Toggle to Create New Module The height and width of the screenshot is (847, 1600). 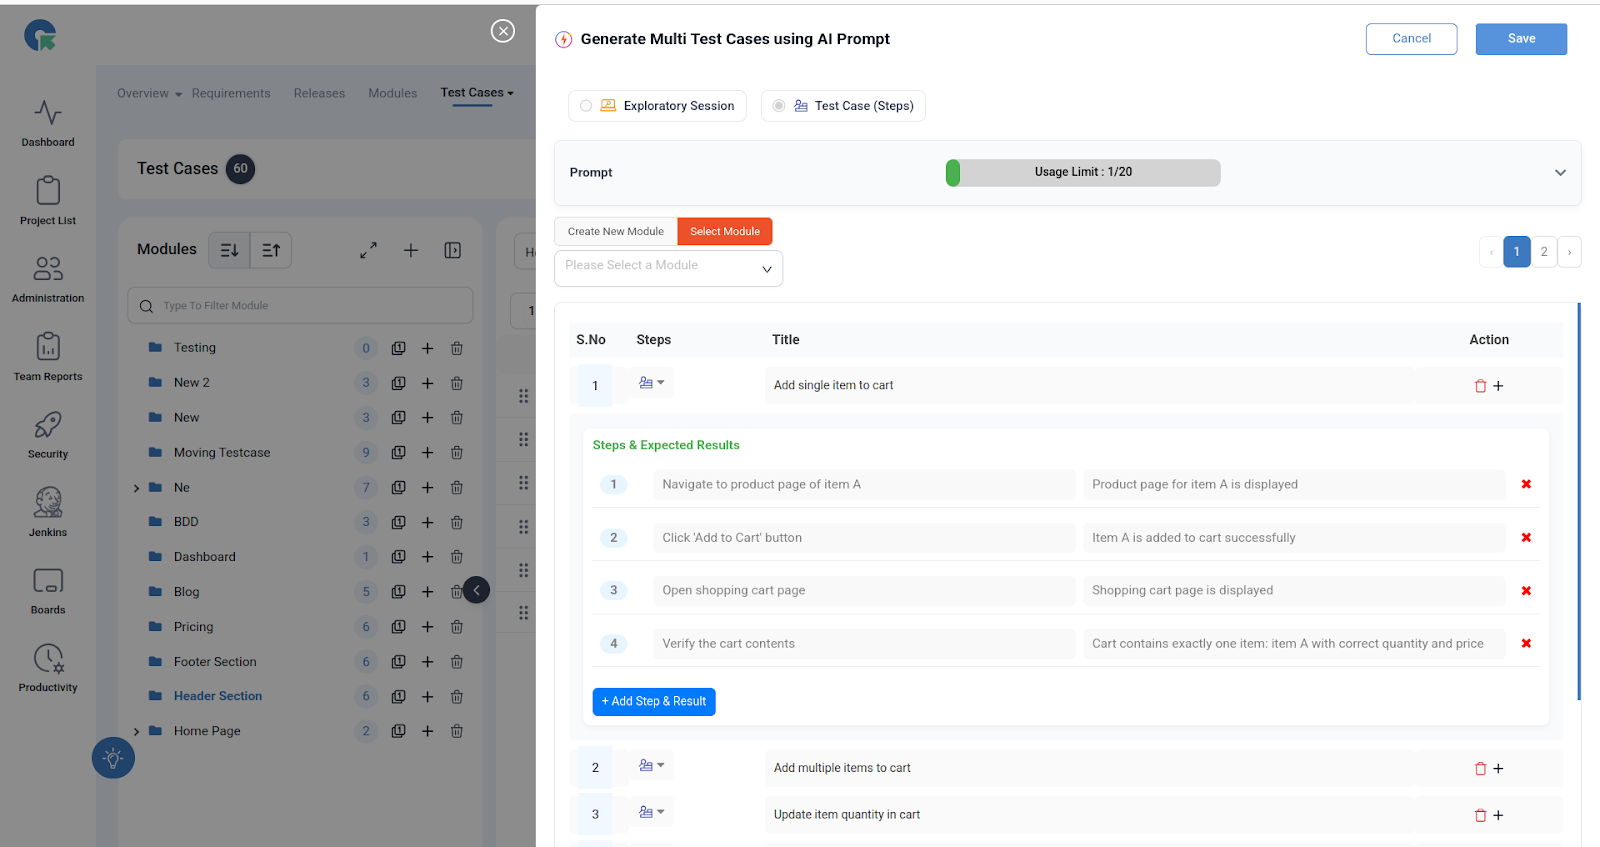tap(615, 232)
